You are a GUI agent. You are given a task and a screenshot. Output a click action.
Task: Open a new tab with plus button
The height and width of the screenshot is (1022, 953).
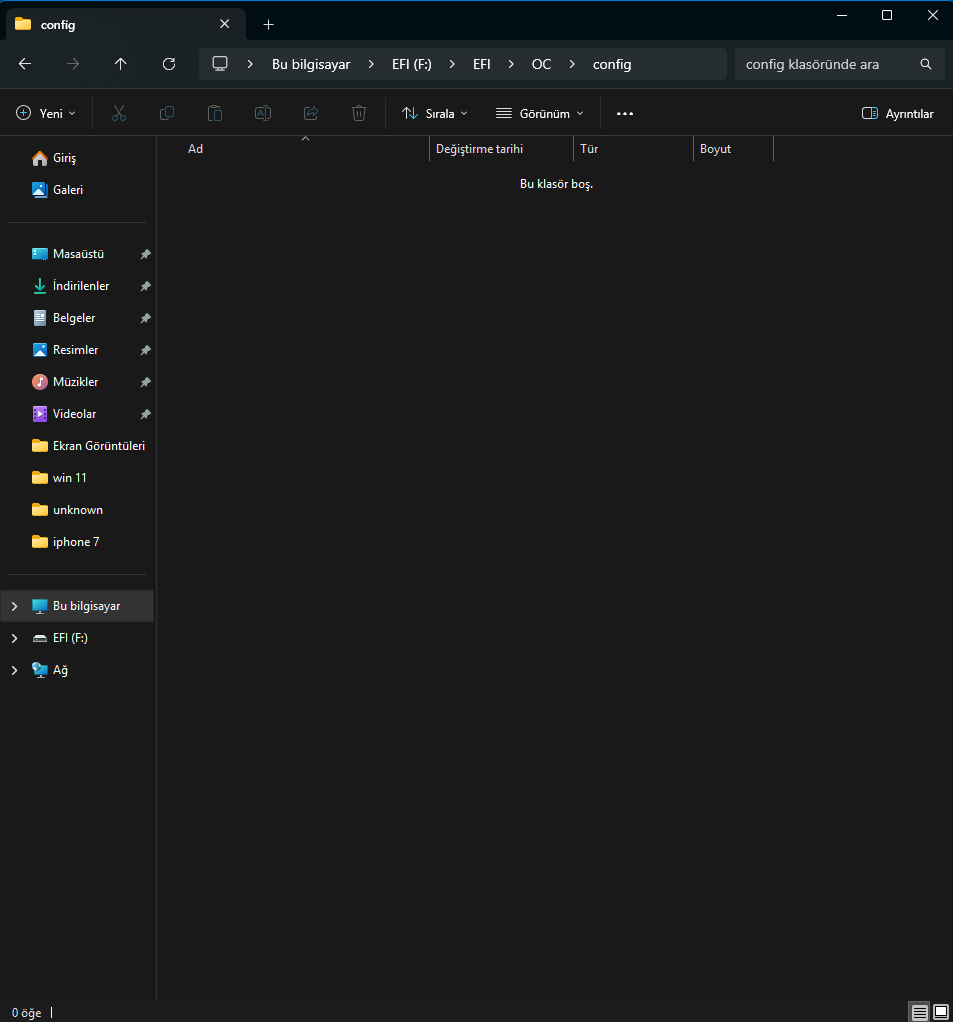coord(268,25)
